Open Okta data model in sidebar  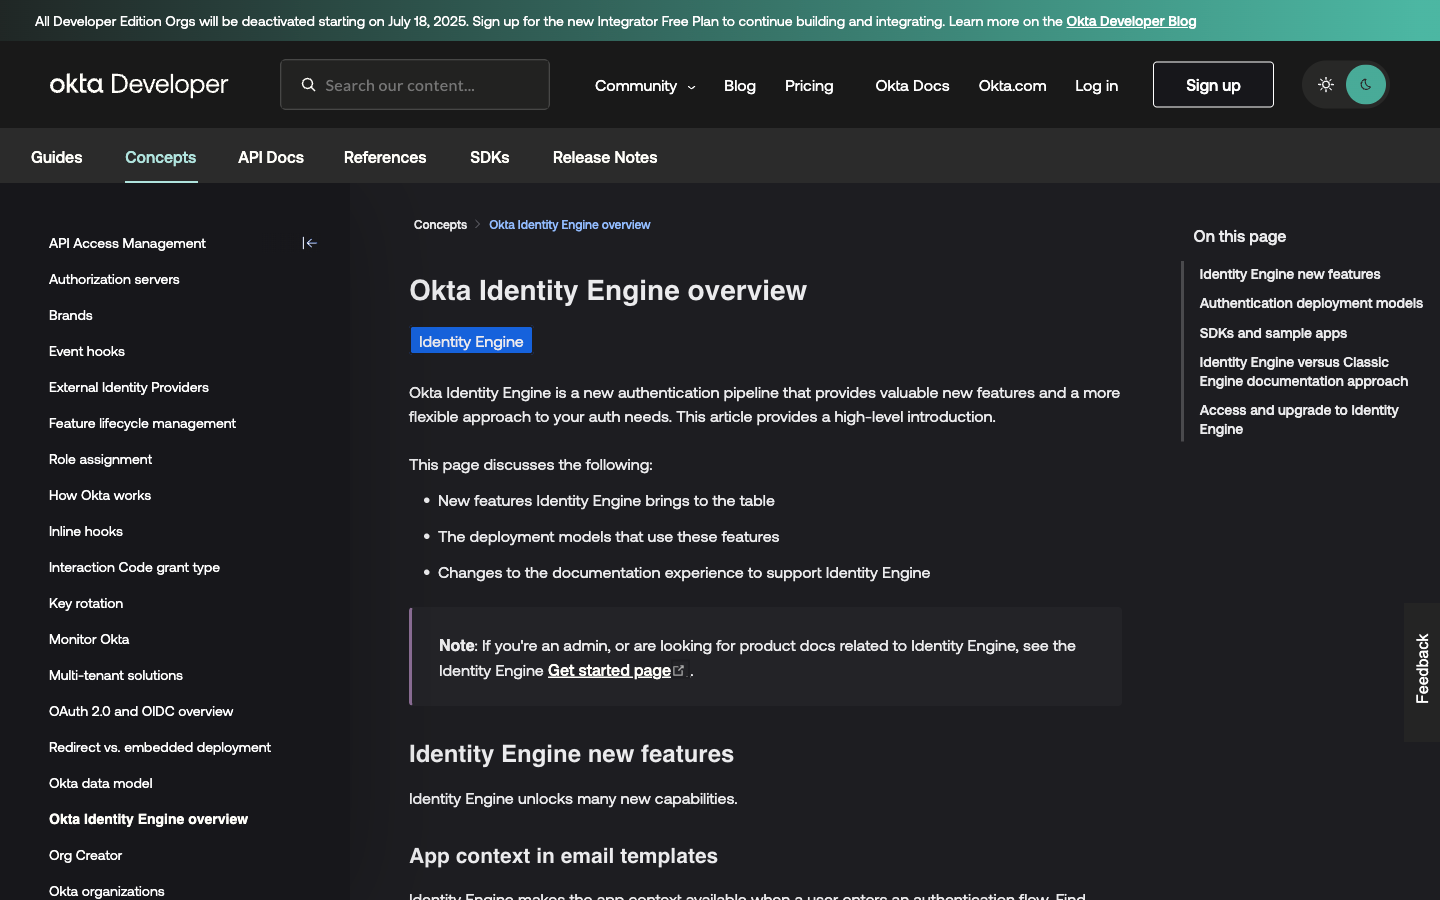click(101, 783)
